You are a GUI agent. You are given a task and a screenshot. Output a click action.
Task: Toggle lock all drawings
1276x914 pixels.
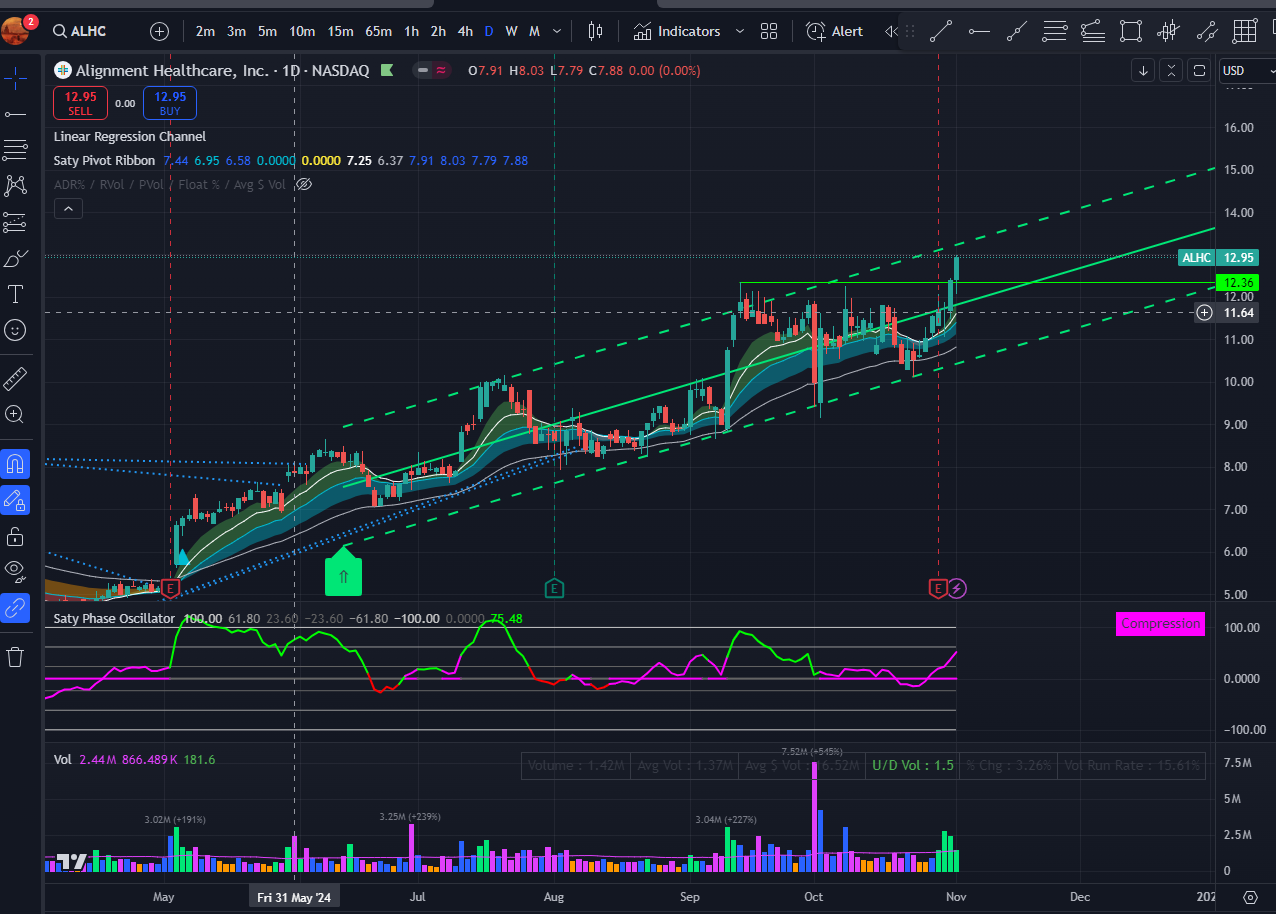14,536
